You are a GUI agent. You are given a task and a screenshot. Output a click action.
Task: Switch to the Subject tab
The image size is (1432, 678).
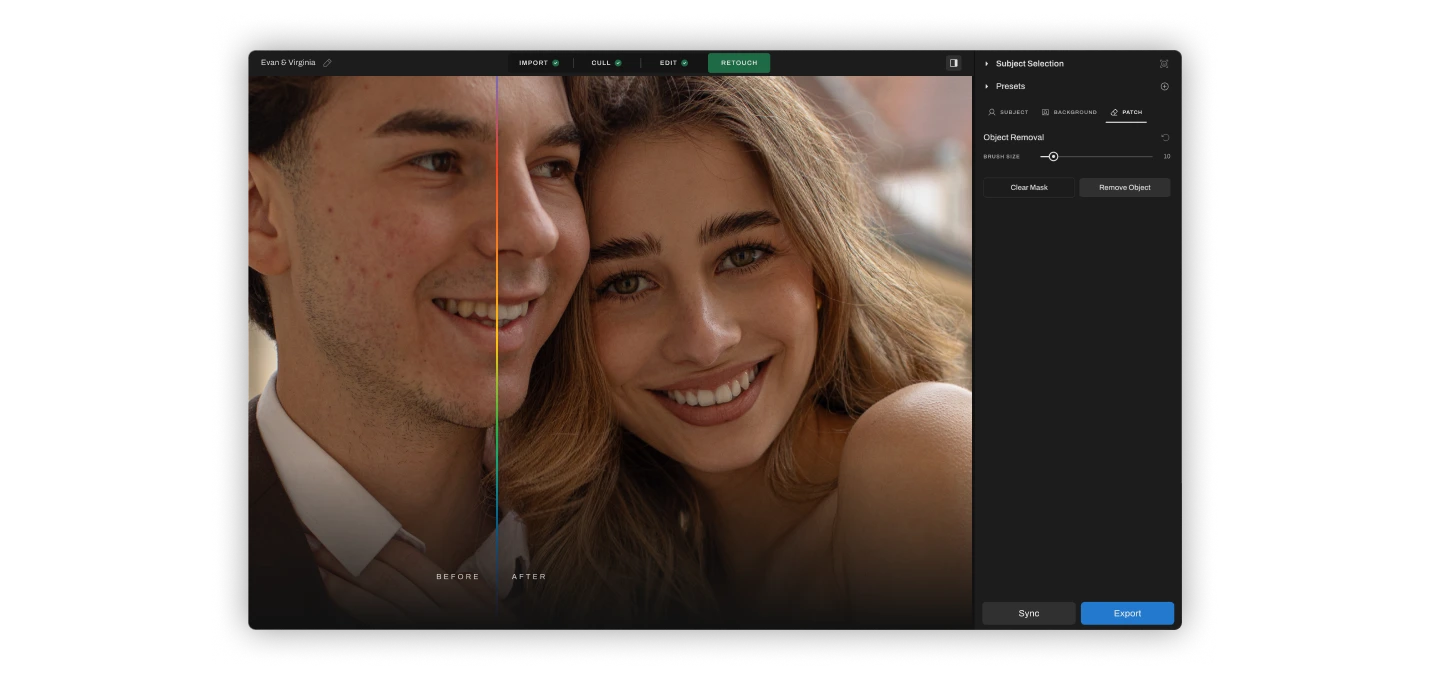click(1008, 113)
